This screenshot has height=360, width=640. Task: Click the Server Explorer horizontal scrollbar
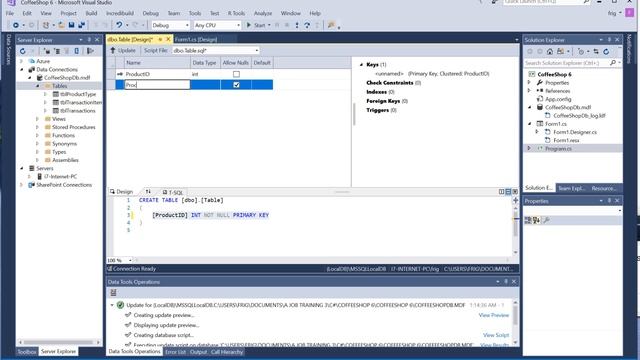[x=59, y=342]
